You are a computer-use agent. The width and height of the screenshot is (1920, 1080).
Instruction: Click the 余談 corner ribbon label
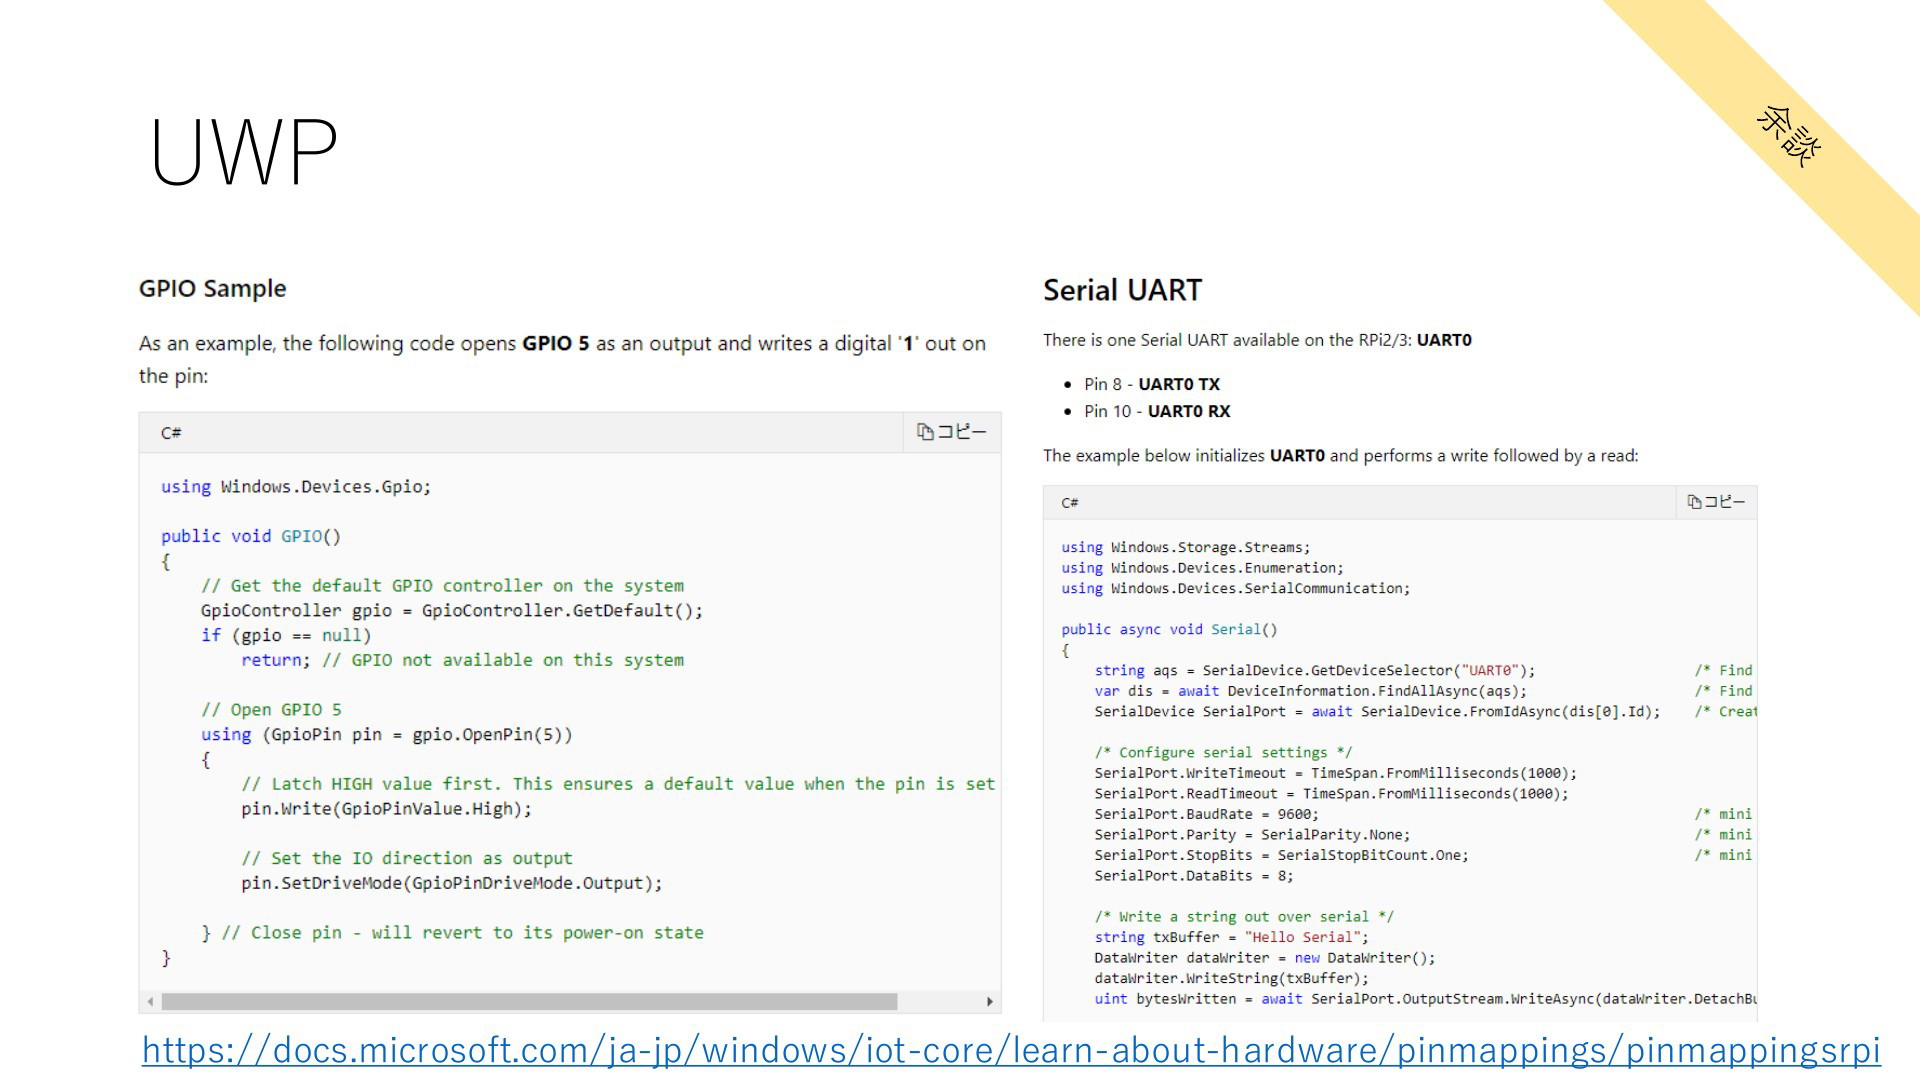coord(1788,137)
